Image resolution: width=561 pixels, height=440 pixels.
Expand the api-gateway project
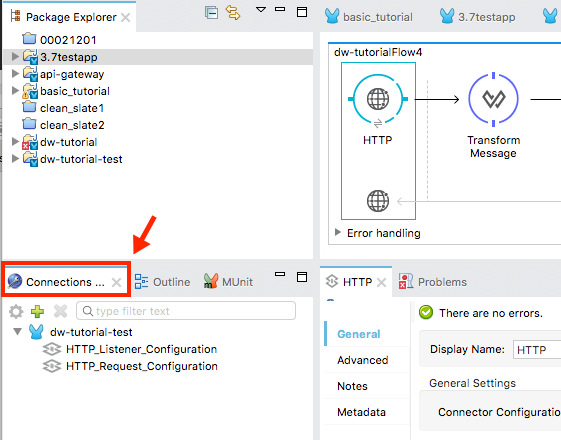[15, 74]
